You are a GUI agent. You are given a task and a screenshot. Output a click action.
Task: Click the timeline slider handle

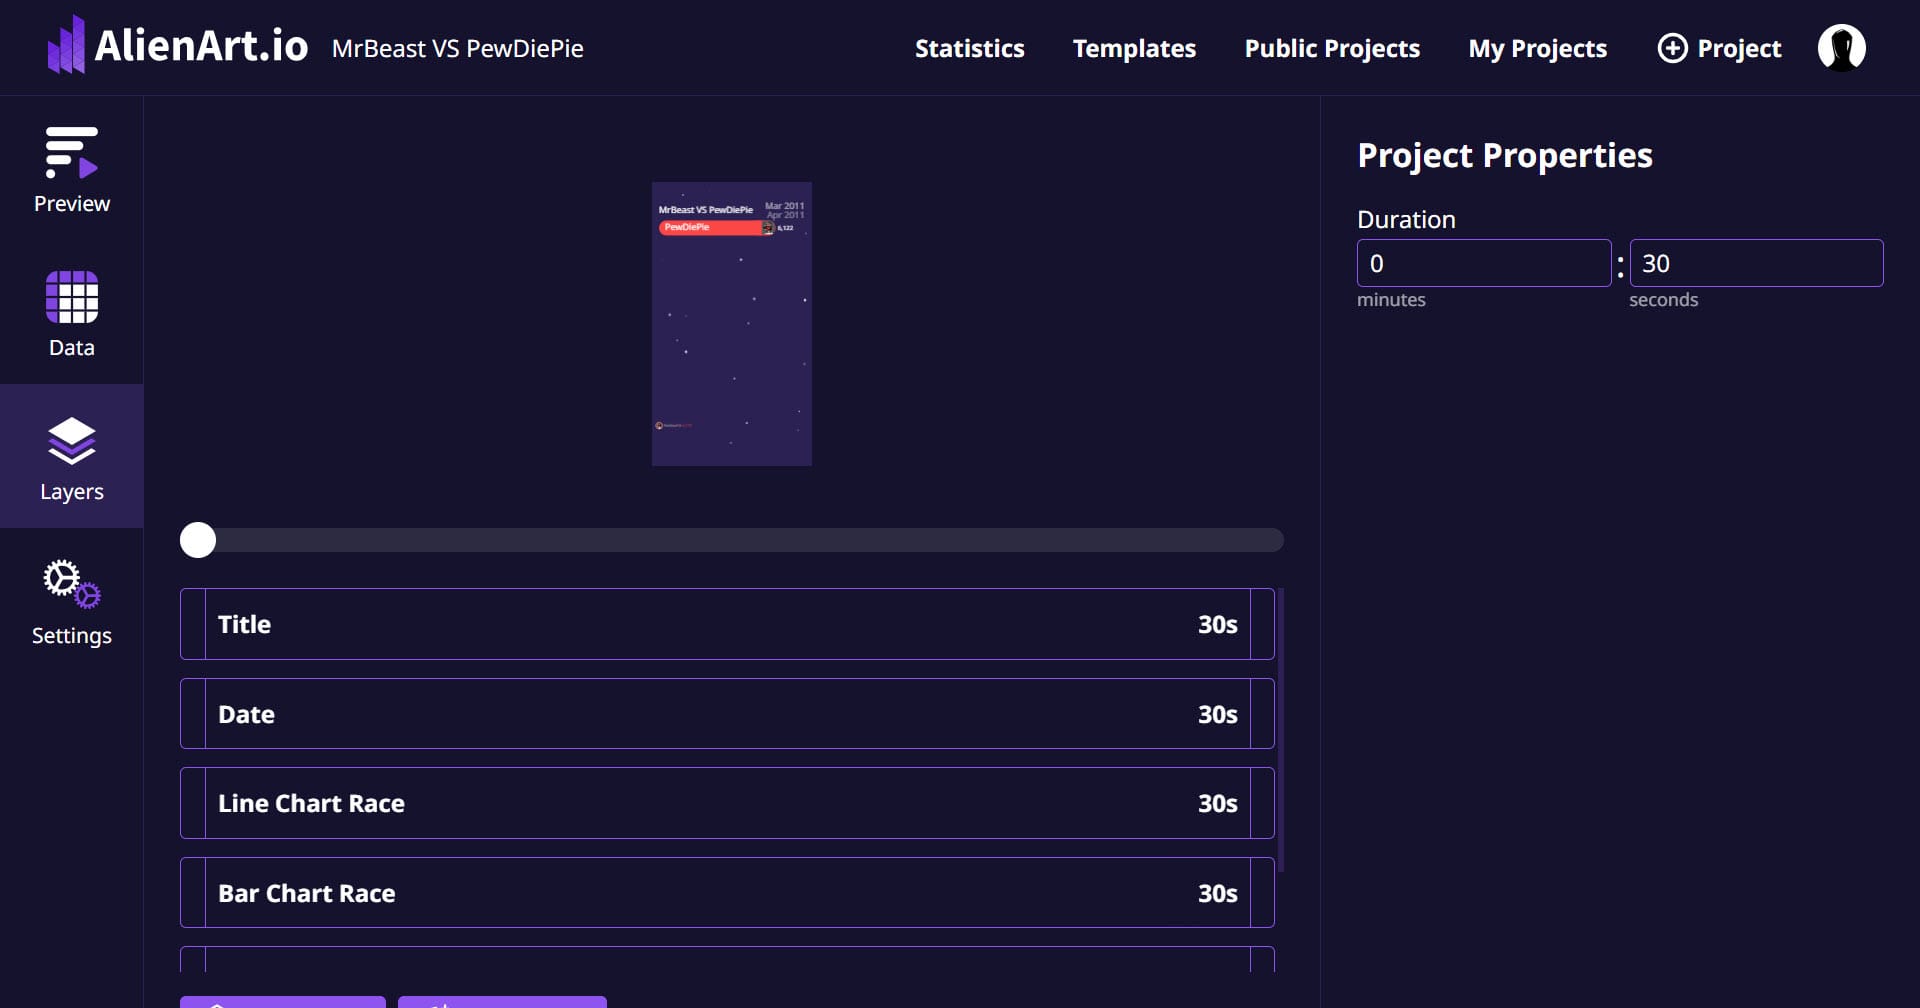pyautogui.click(x=198, y=540)
